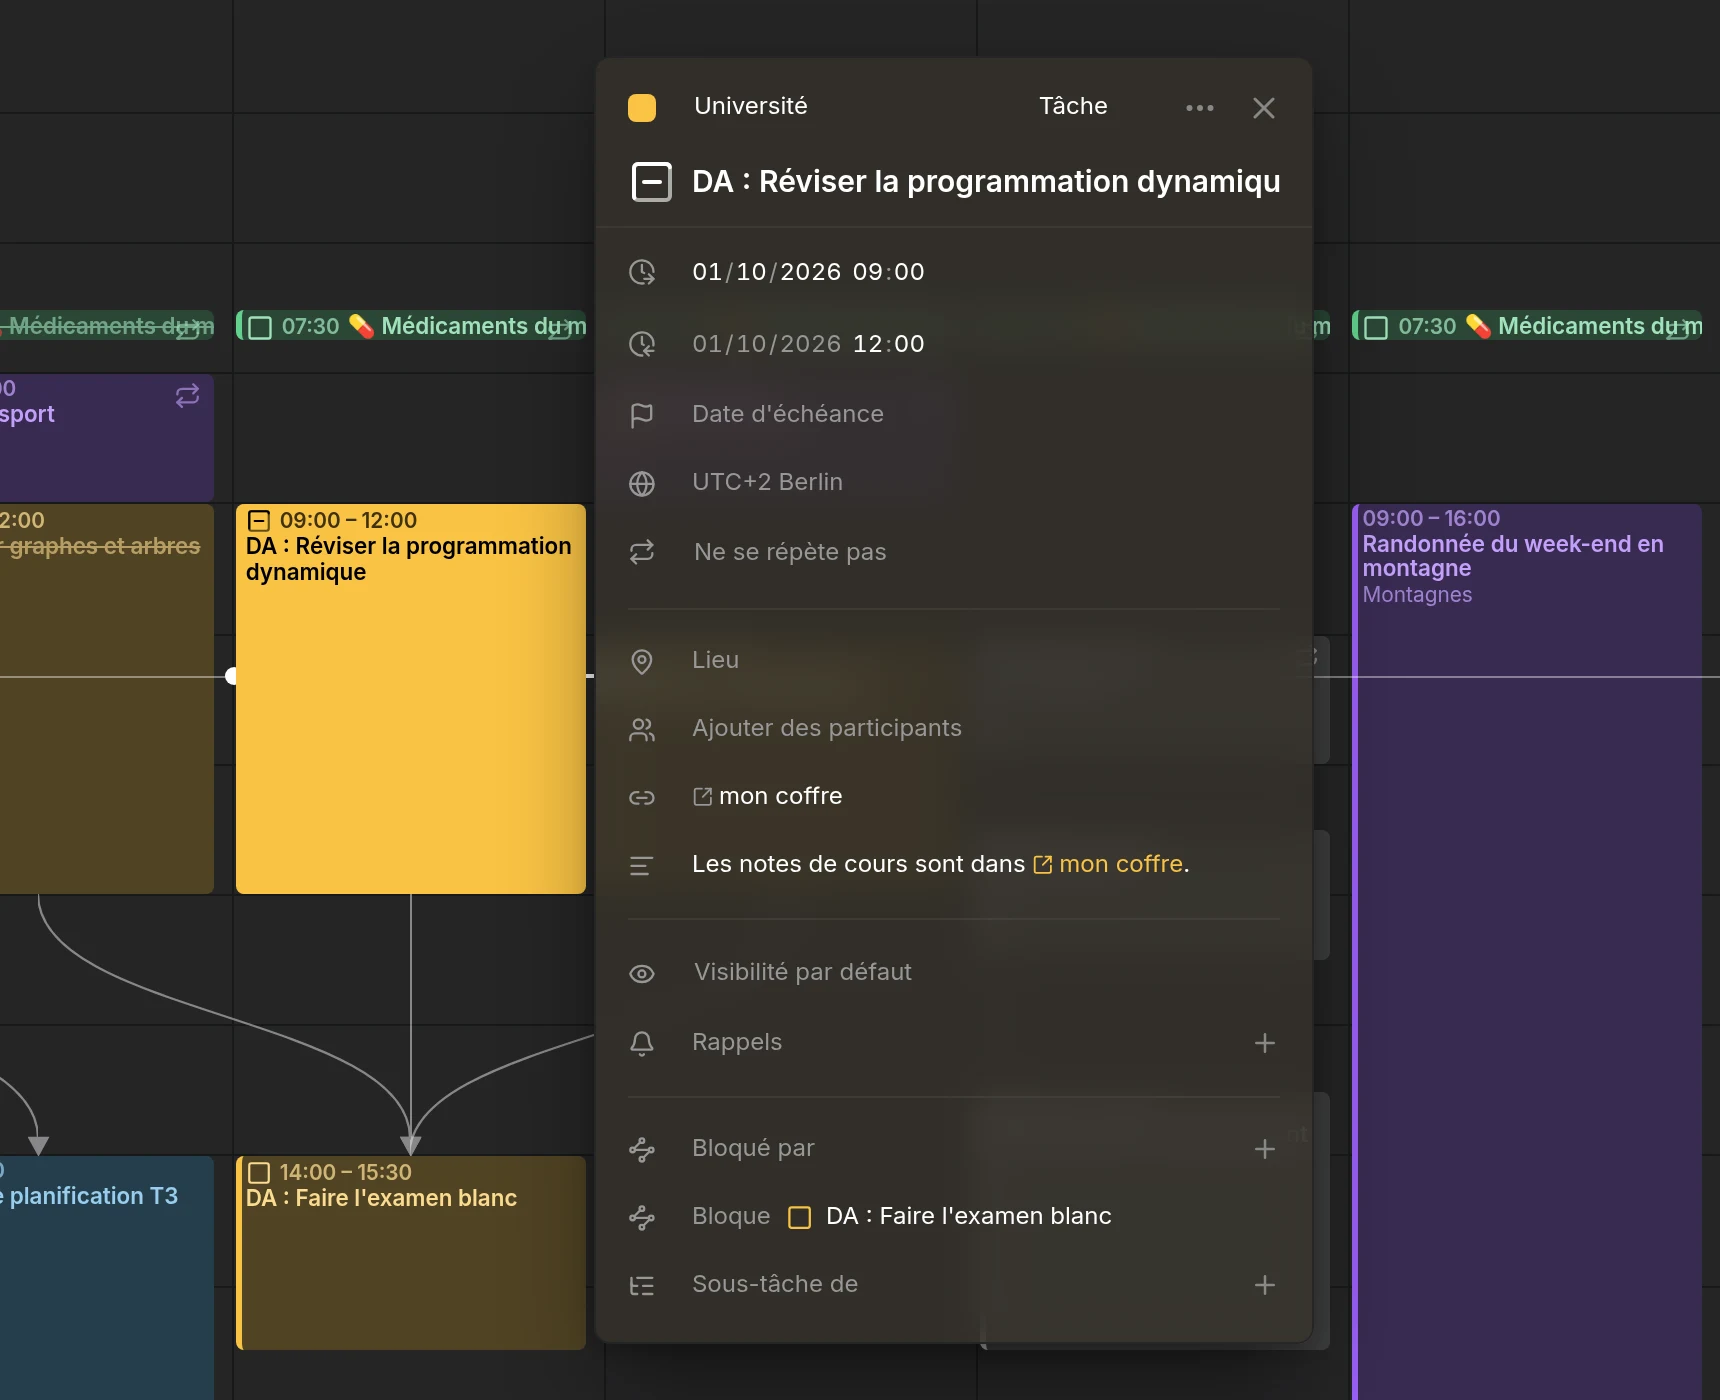Viewport: 1720px width, 1400px height.
Task: Click the start time clock icon
Action: point(642,272)
